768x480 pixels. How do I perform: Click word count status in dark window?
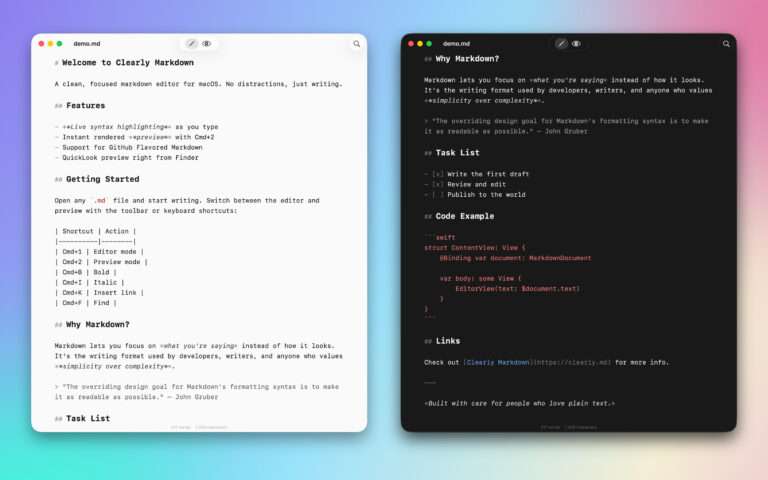click(x=569, y=428)
